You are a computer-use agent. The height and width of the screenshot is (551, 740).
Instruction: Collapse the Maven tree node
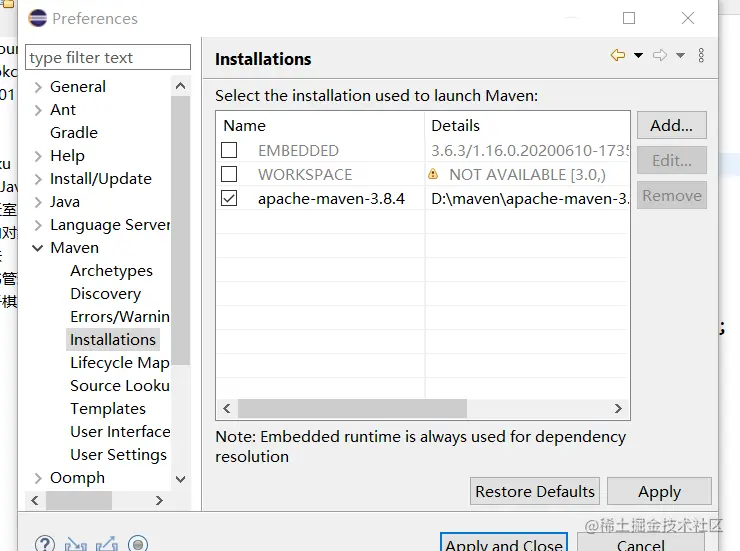click(38, 248)
